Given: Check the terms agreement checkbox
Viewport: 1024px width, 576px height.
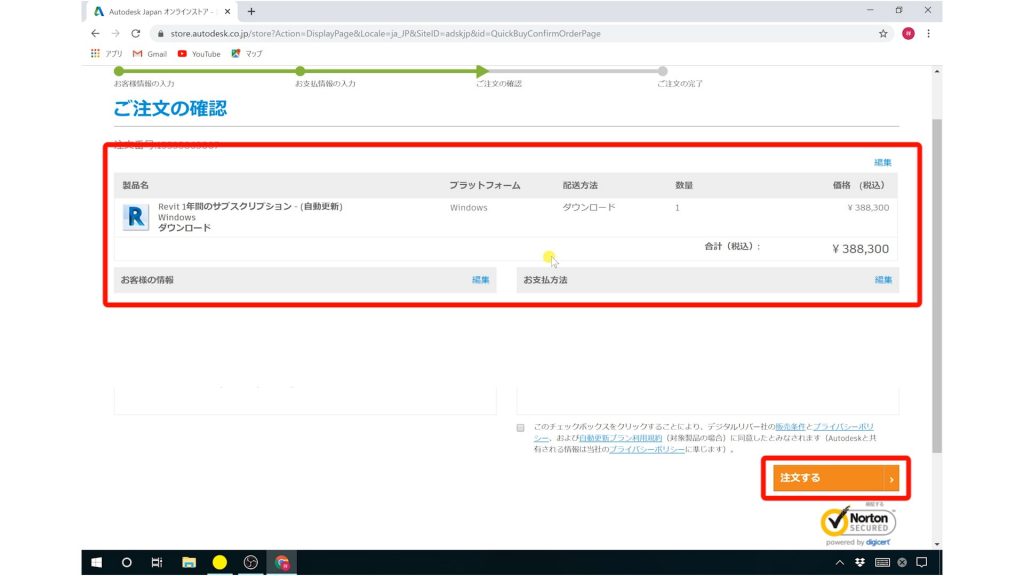Looking at the screenshot, I should pos(520,428).
